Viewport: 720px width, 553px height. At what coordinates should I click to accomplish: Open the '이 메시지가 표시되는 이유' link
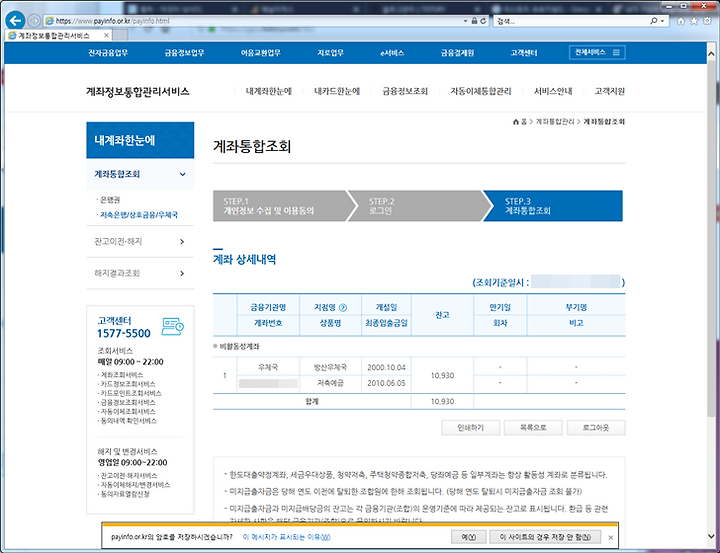(x=286, y=537)
